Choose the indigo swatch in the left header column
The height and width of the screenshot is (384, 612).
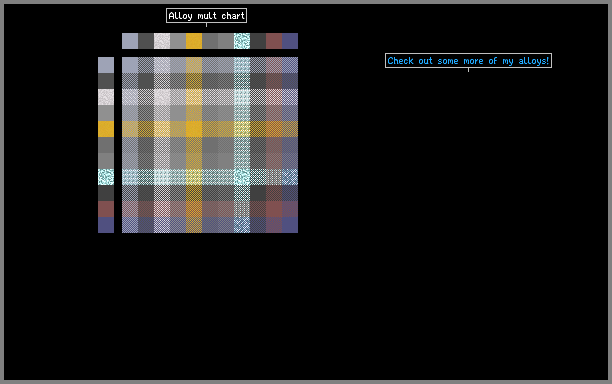pyautogui.click(x=106, y=225)
